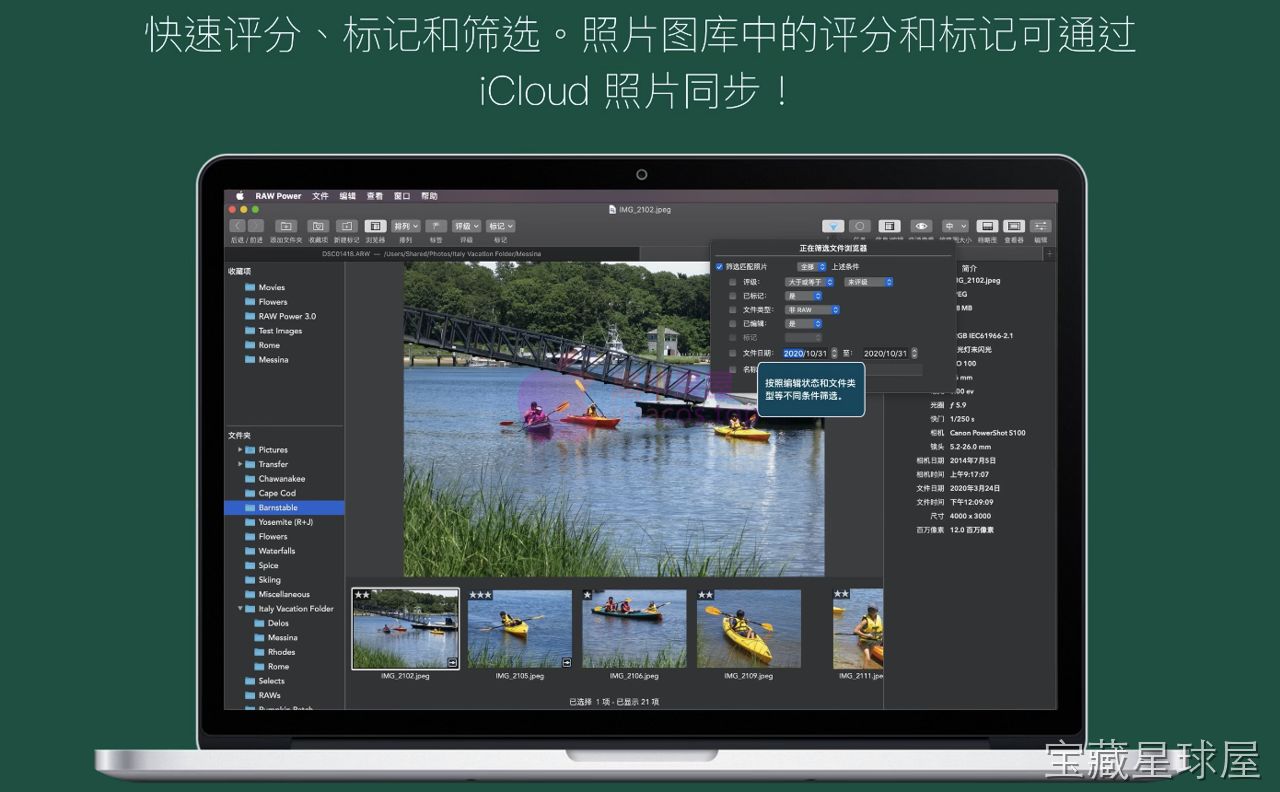Viewport: 1280px width, 792px height.
Task: Open the 编辑 (Edit) menu
Action: click(x=348, y=196)
